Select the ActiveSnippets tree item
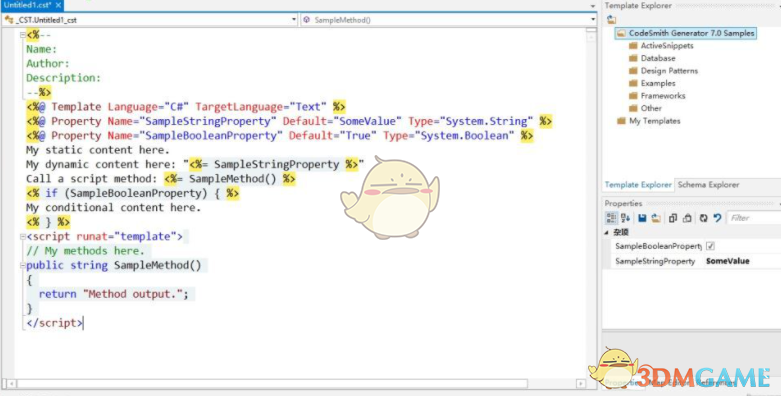781x396 pixels. click(667, 45)
